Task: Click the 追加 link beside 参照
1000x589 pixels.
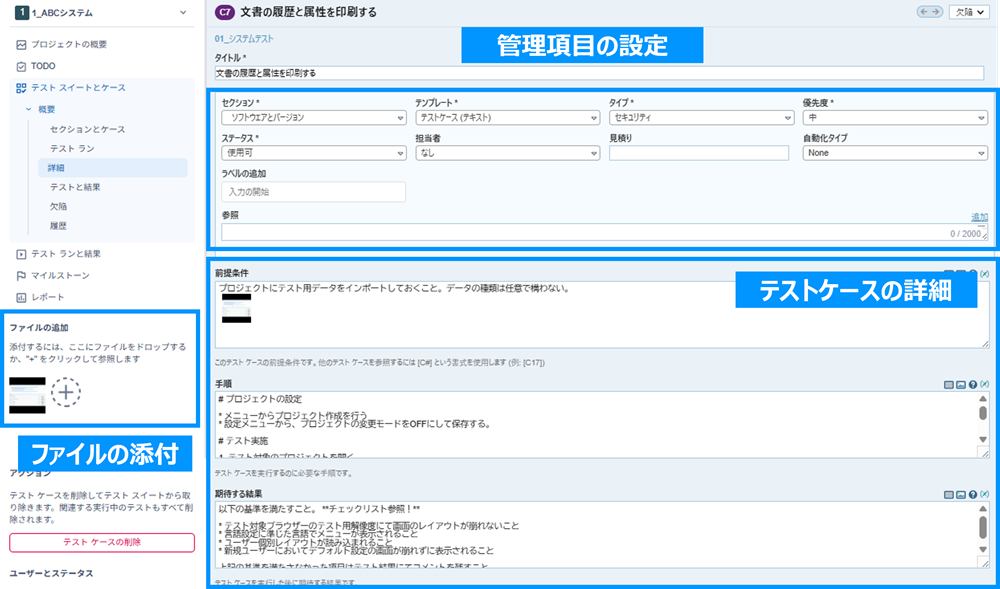Action: pyautogui.click(x=980, y=217)
